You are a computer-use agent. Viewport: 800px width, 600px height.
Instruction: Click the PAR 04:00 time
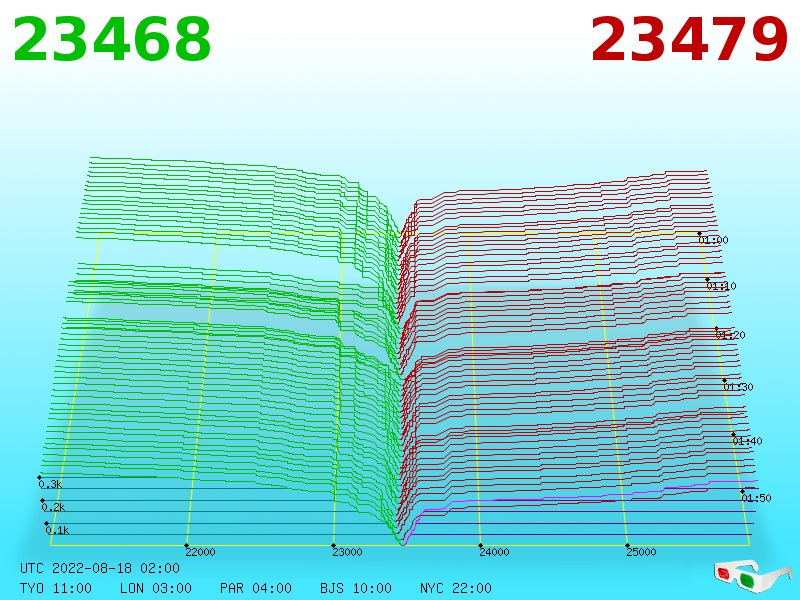tap(256, 588)
